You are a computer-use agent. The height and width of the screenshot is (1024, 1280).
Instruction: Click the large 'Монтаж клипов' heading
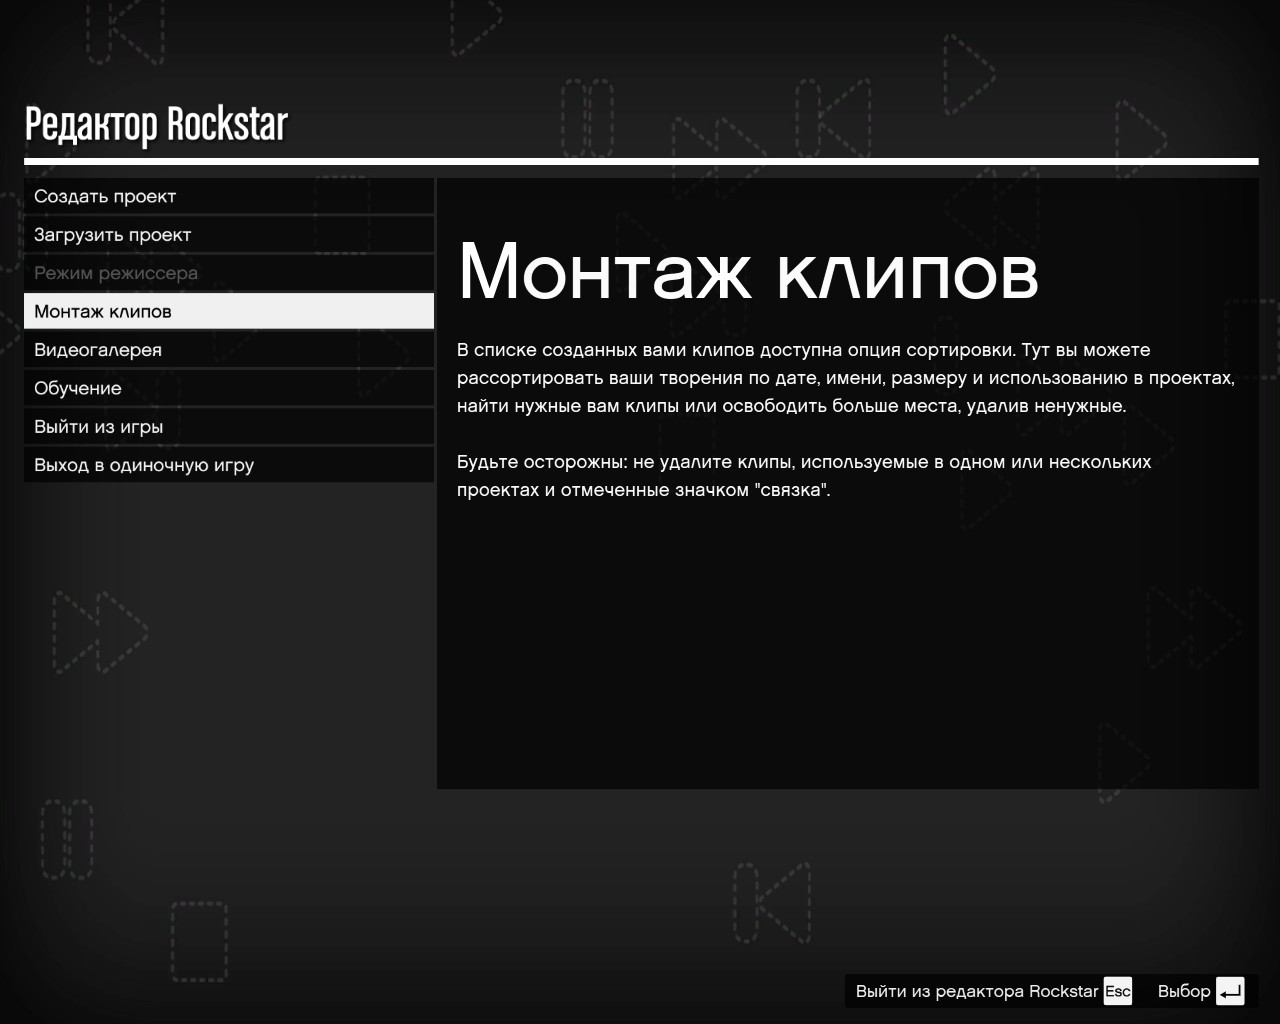[748, 270]
